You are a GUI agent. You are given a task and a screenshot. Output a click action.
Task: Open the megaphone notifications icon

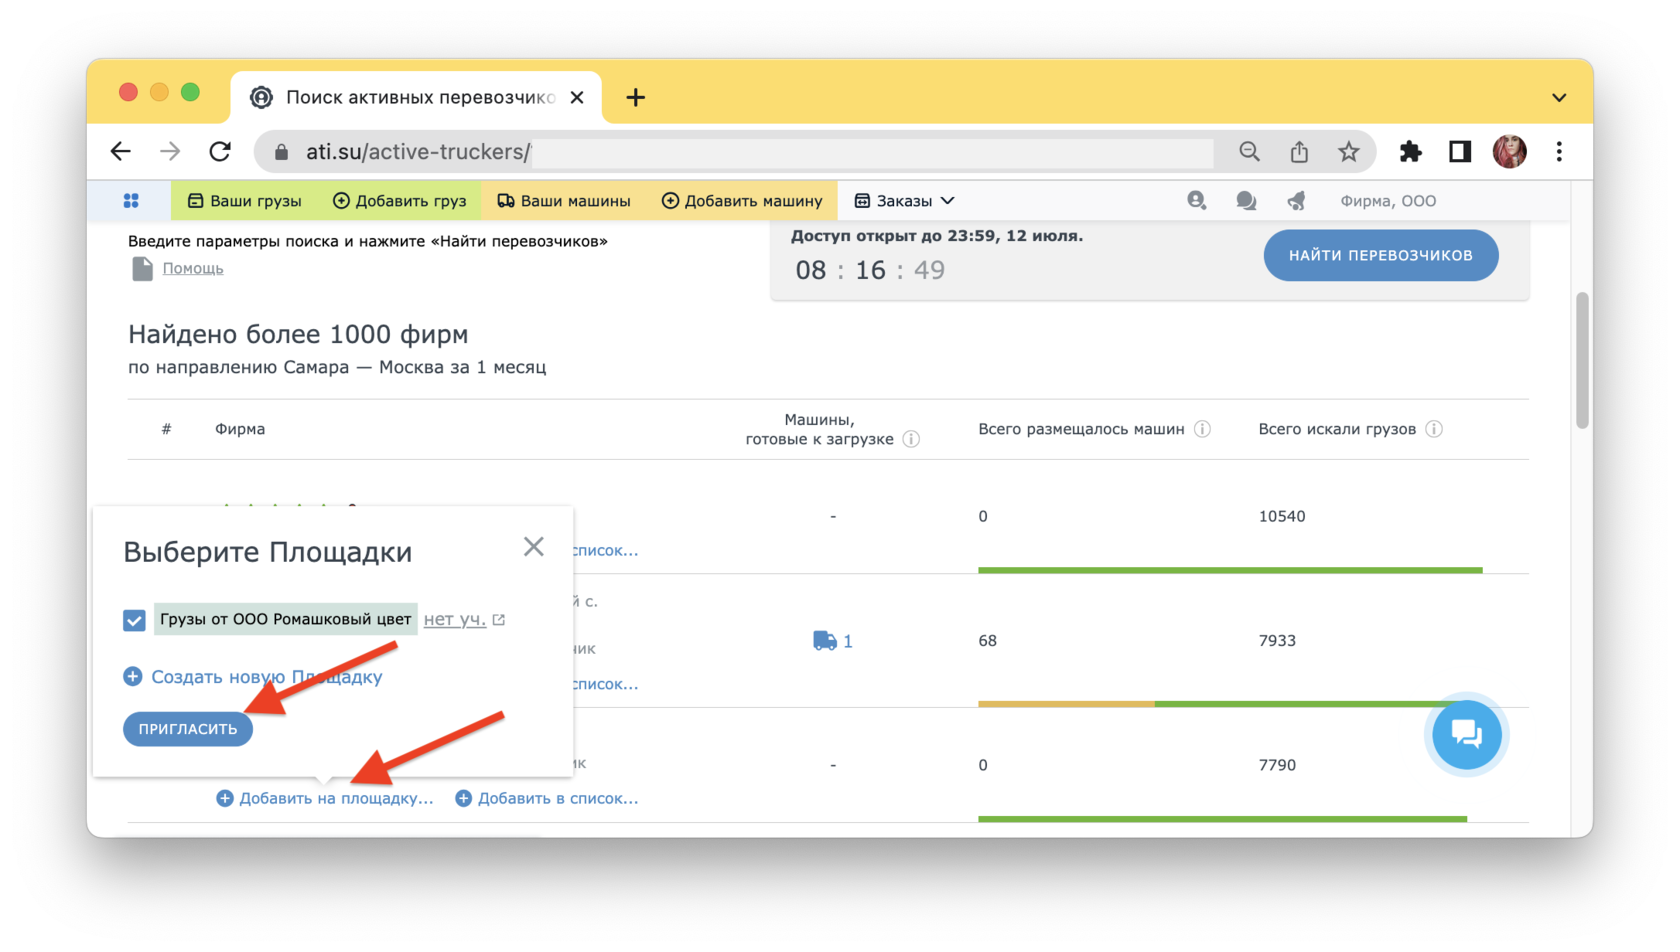tap(1296, 201)
